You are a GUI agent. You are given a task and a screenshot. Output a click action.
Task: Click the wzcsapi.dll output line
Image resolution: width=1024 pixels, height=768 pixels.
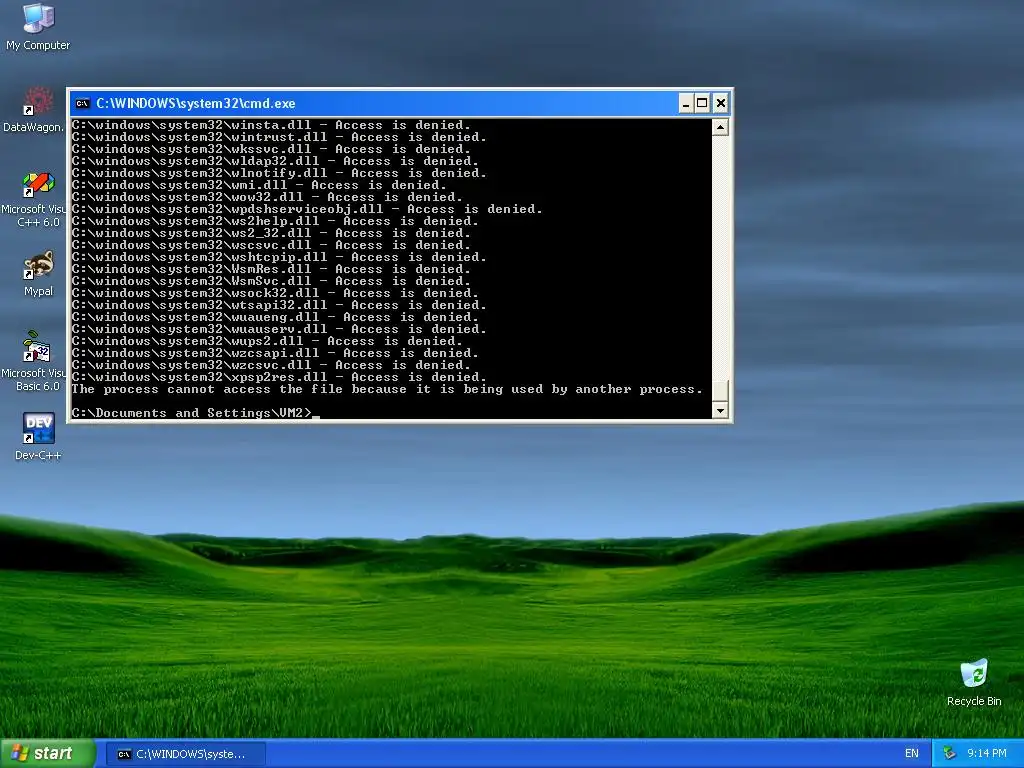tap(275, 353)
